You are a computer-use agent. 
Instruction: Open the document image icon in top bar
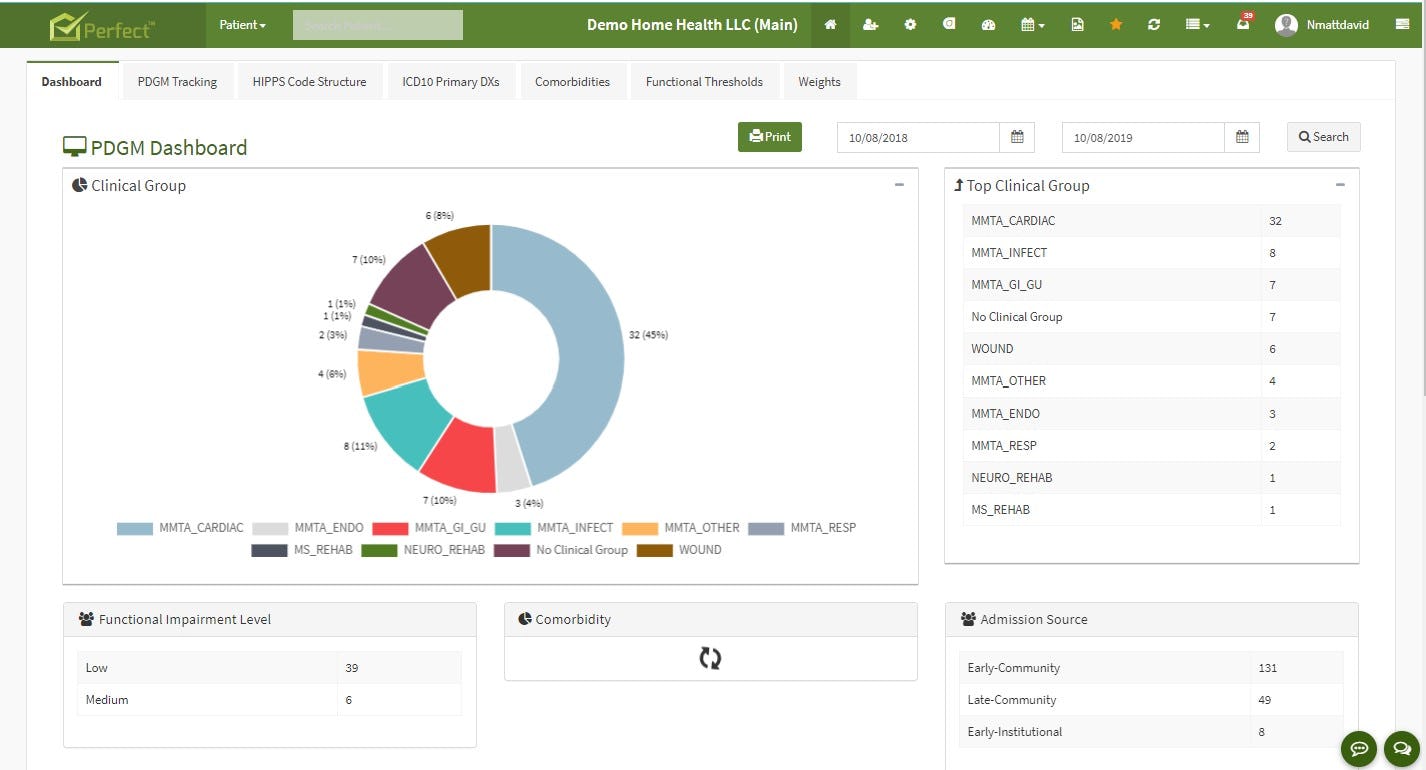point(1077,25)
